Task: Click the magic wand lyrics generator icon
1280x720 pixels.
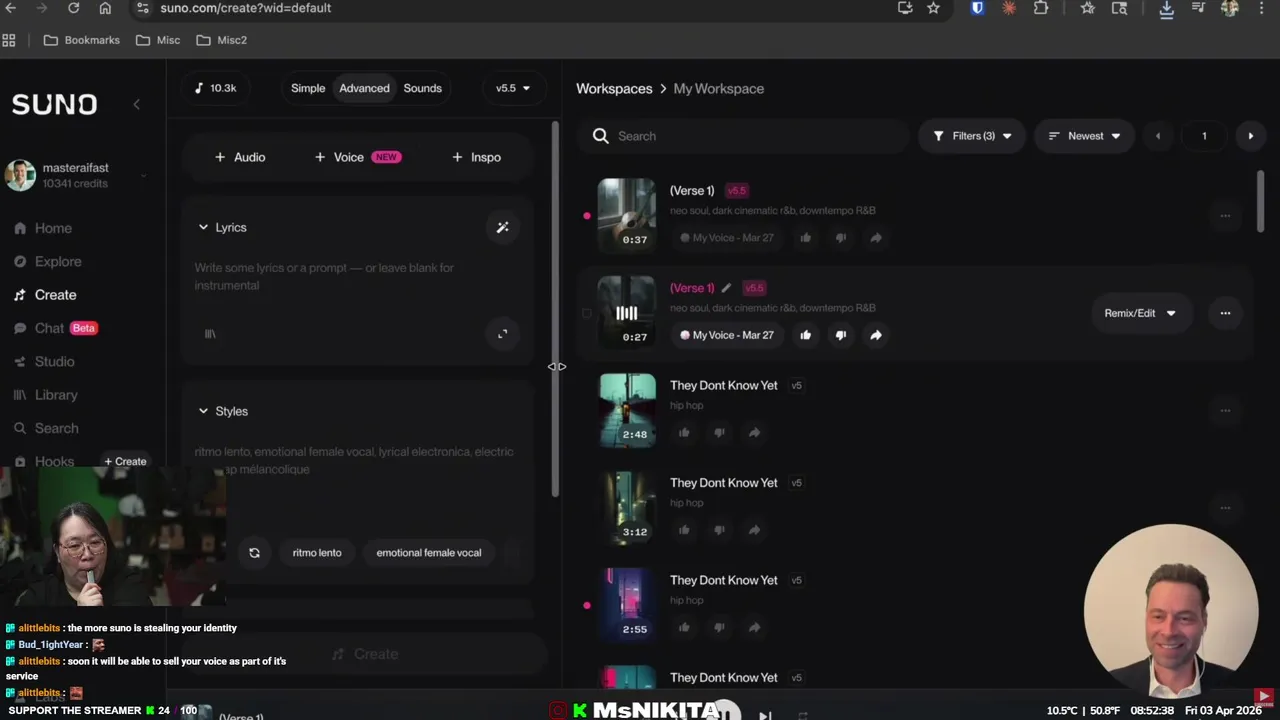Action: 502,227
